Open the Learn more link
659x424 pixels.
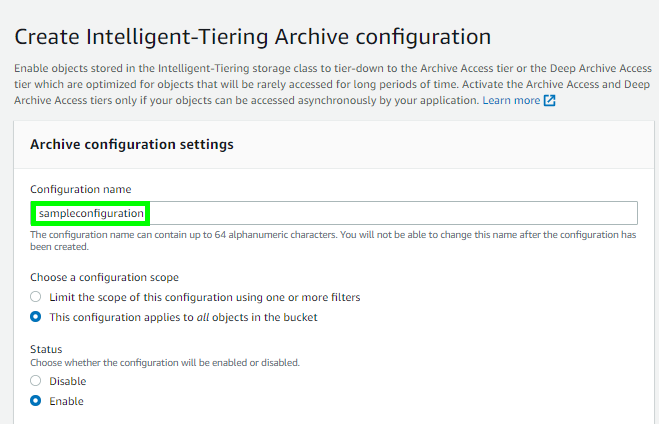tap(510, 101)
